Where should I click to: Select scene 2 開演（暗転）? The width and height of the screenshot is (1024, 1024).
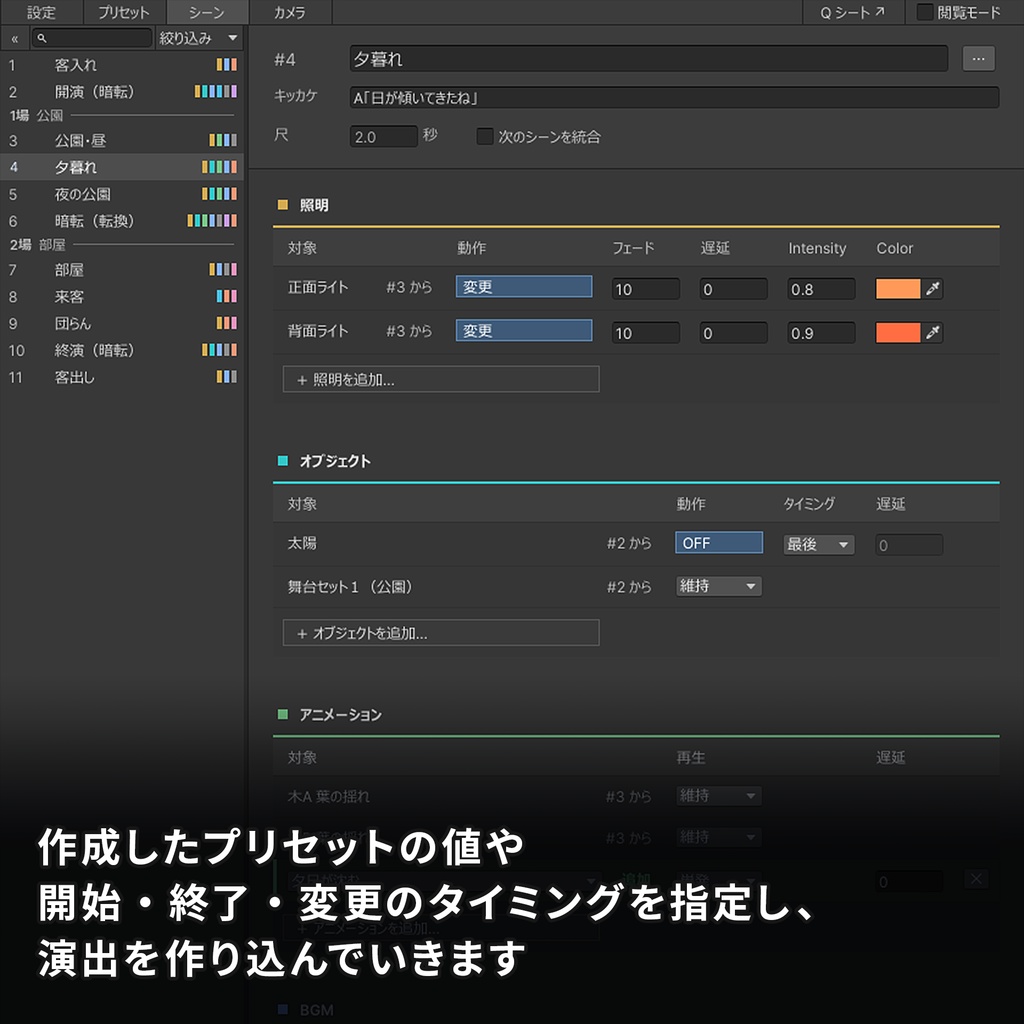[122, 91]
